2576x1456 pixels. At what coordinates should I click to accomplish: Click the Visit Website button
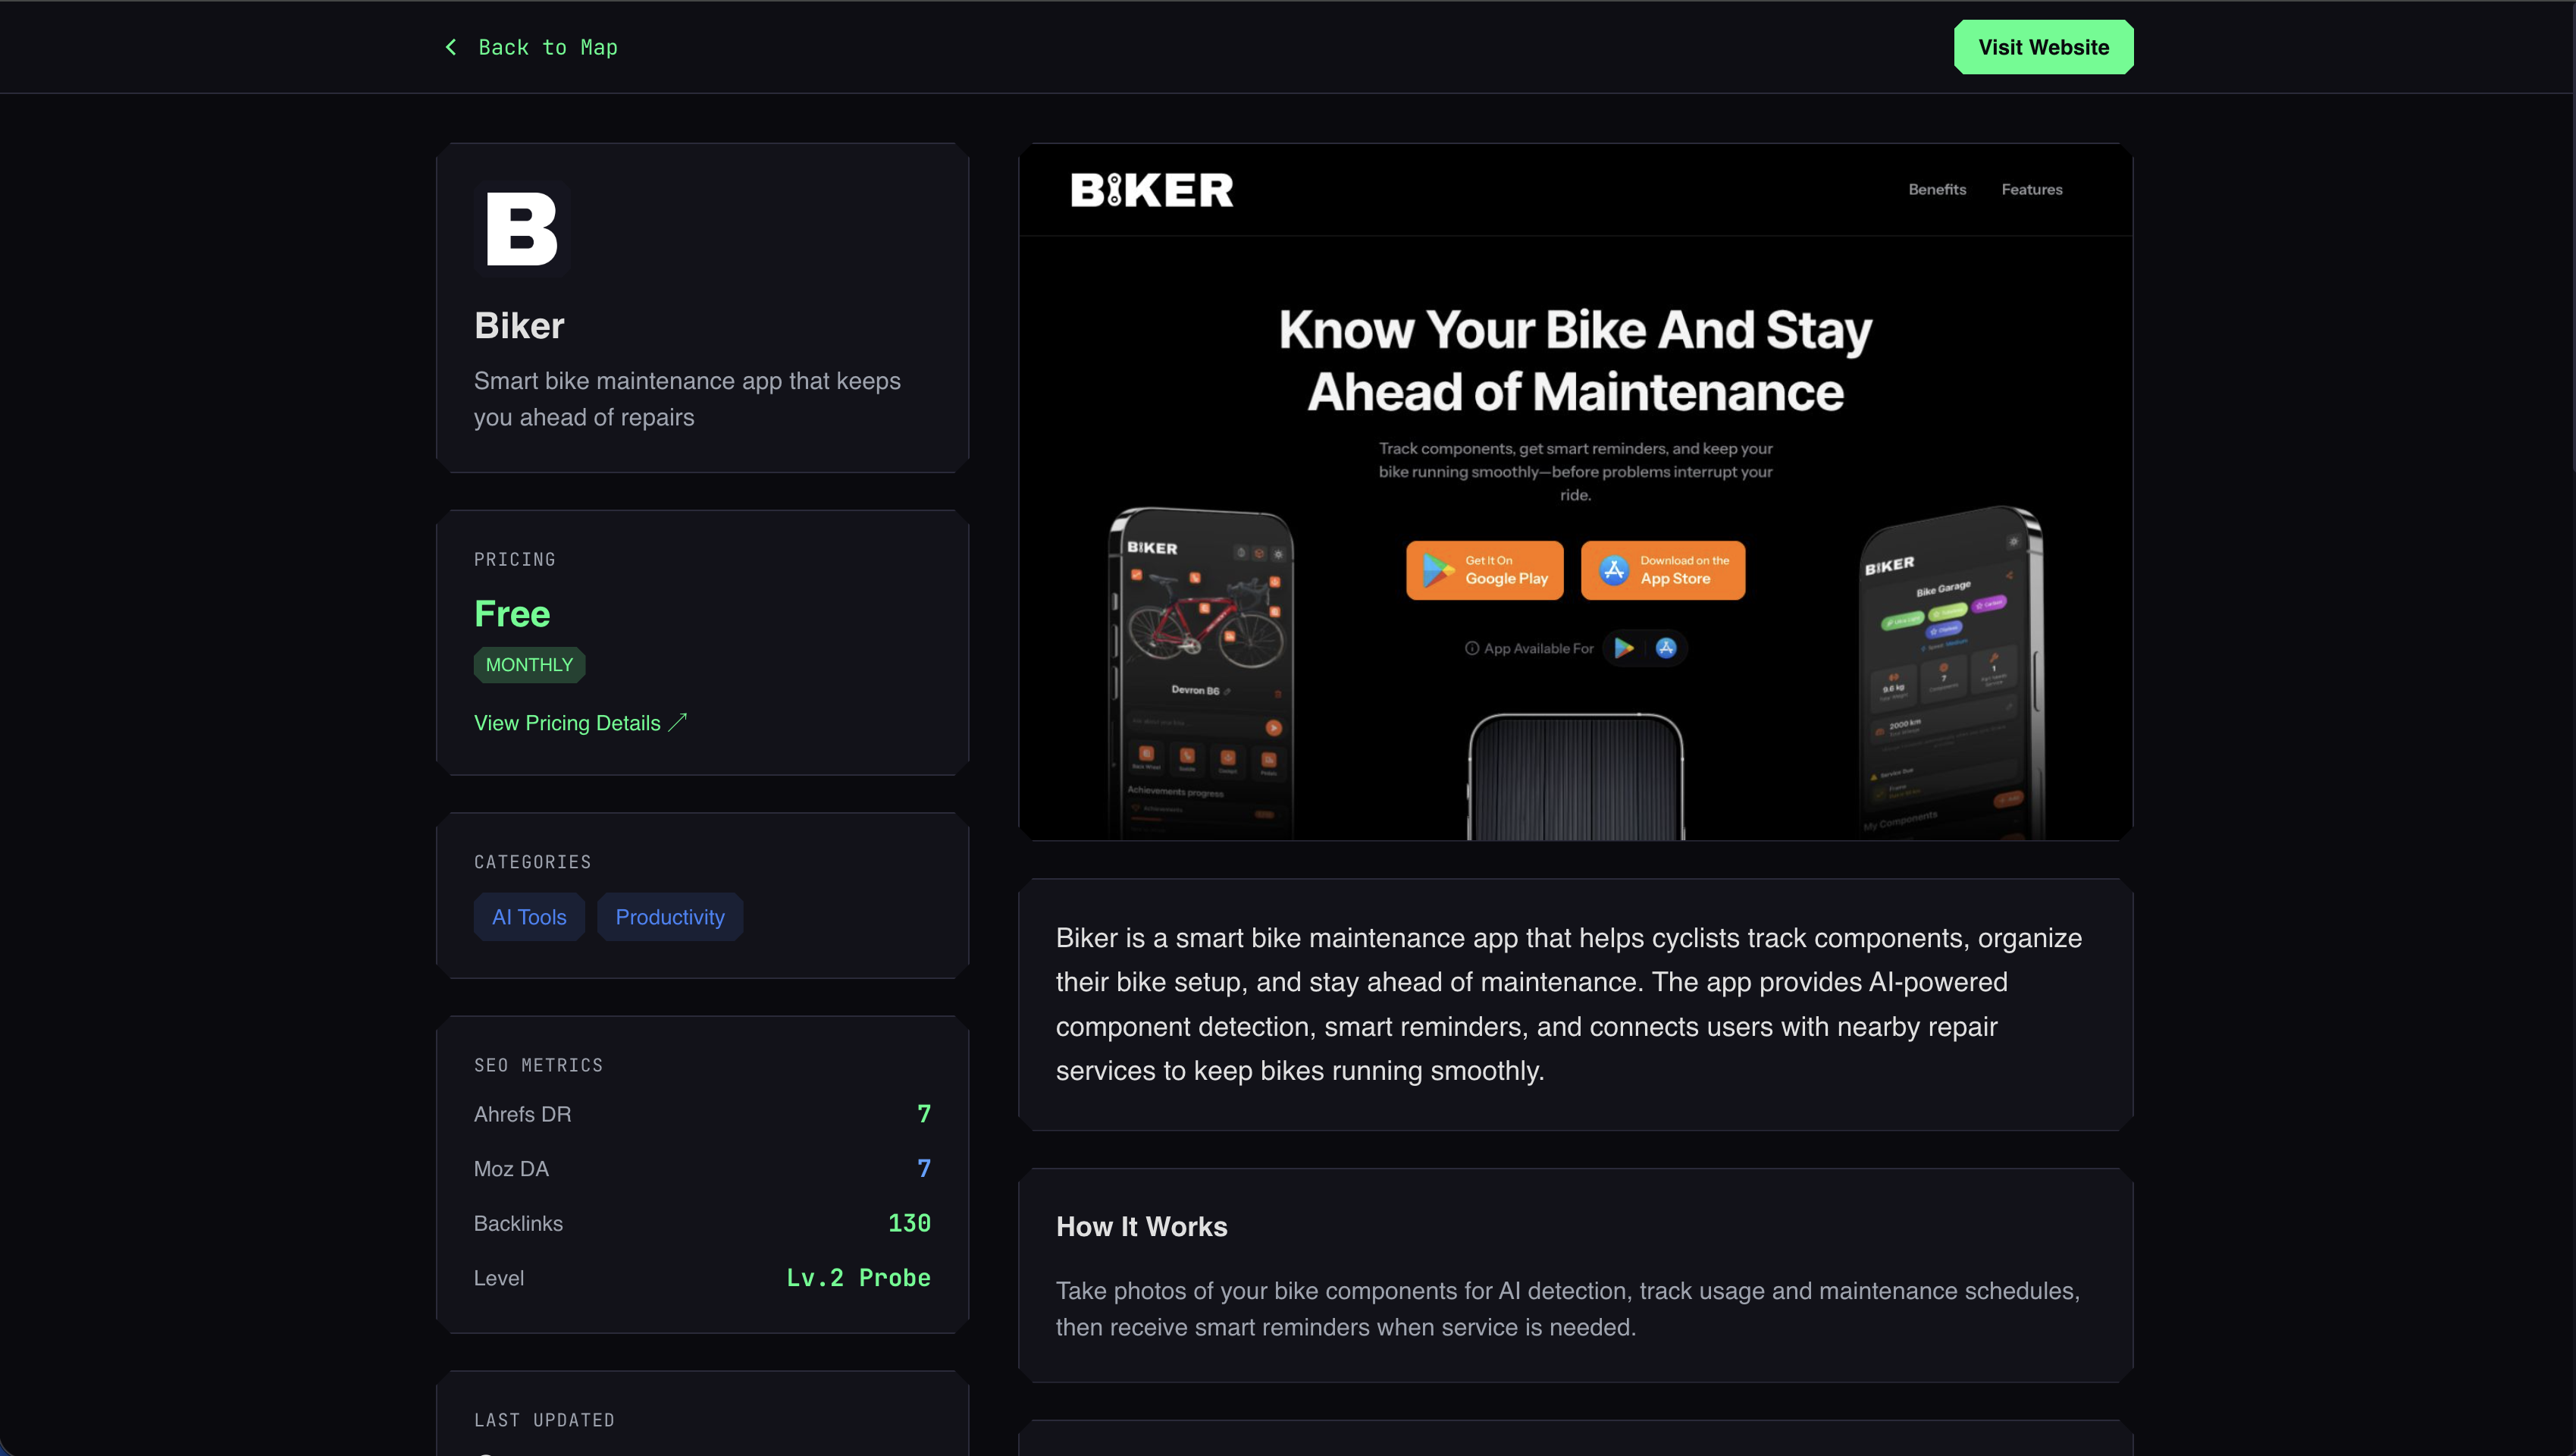(2043, 47)
